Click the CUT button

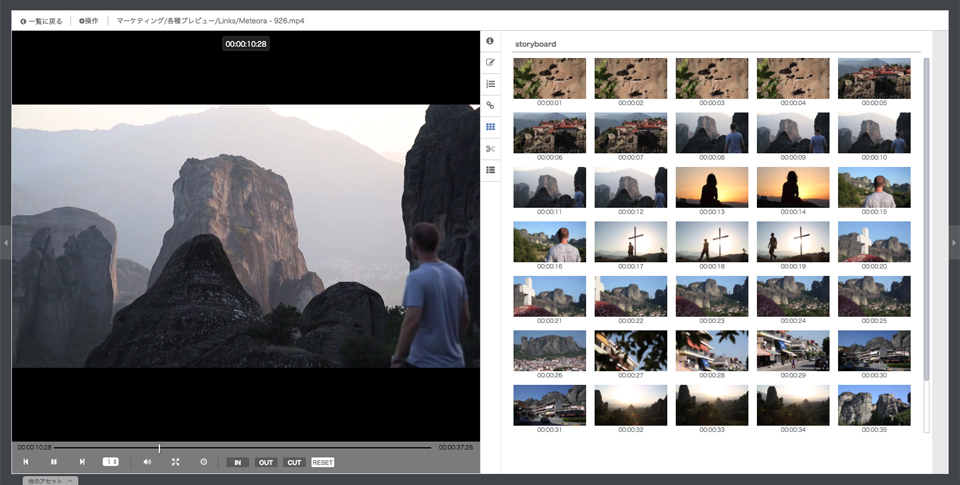294,462
